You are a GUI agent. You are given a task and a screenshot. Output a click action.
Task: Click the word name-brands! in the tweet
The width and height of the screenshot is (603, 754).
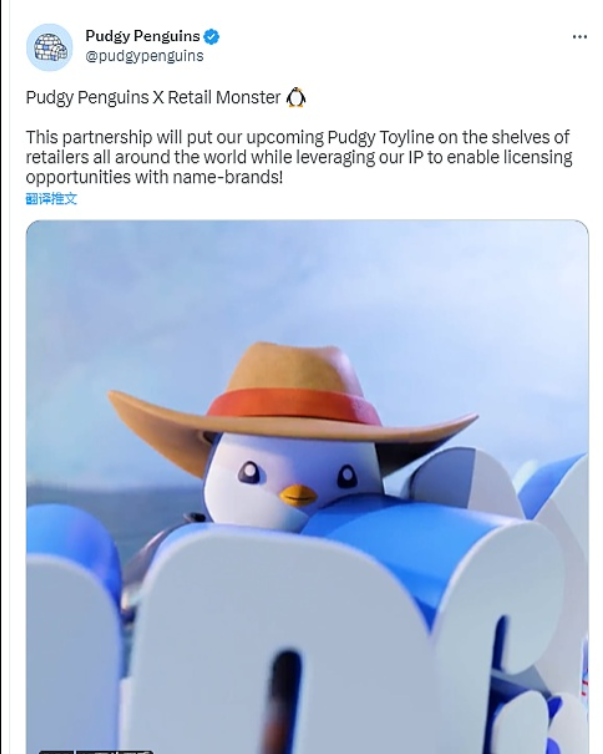[x=227, y=177]
